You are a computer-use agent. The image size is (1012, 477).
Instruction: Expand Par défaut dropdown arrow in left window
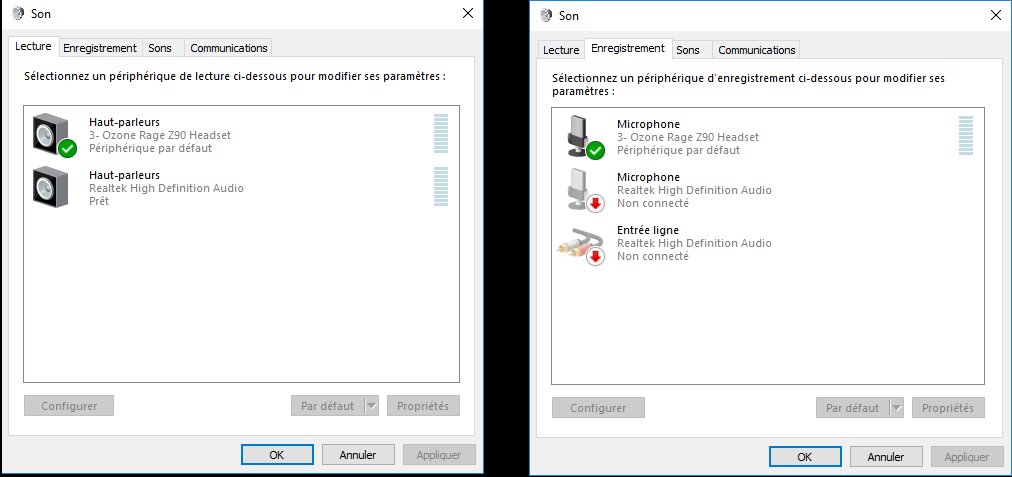tap(371, 406)
